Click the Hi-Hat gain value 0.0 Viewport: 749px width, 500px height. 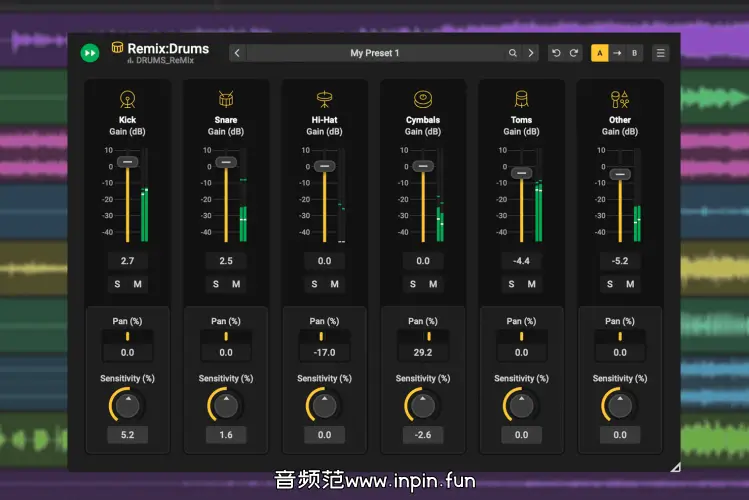324,261
